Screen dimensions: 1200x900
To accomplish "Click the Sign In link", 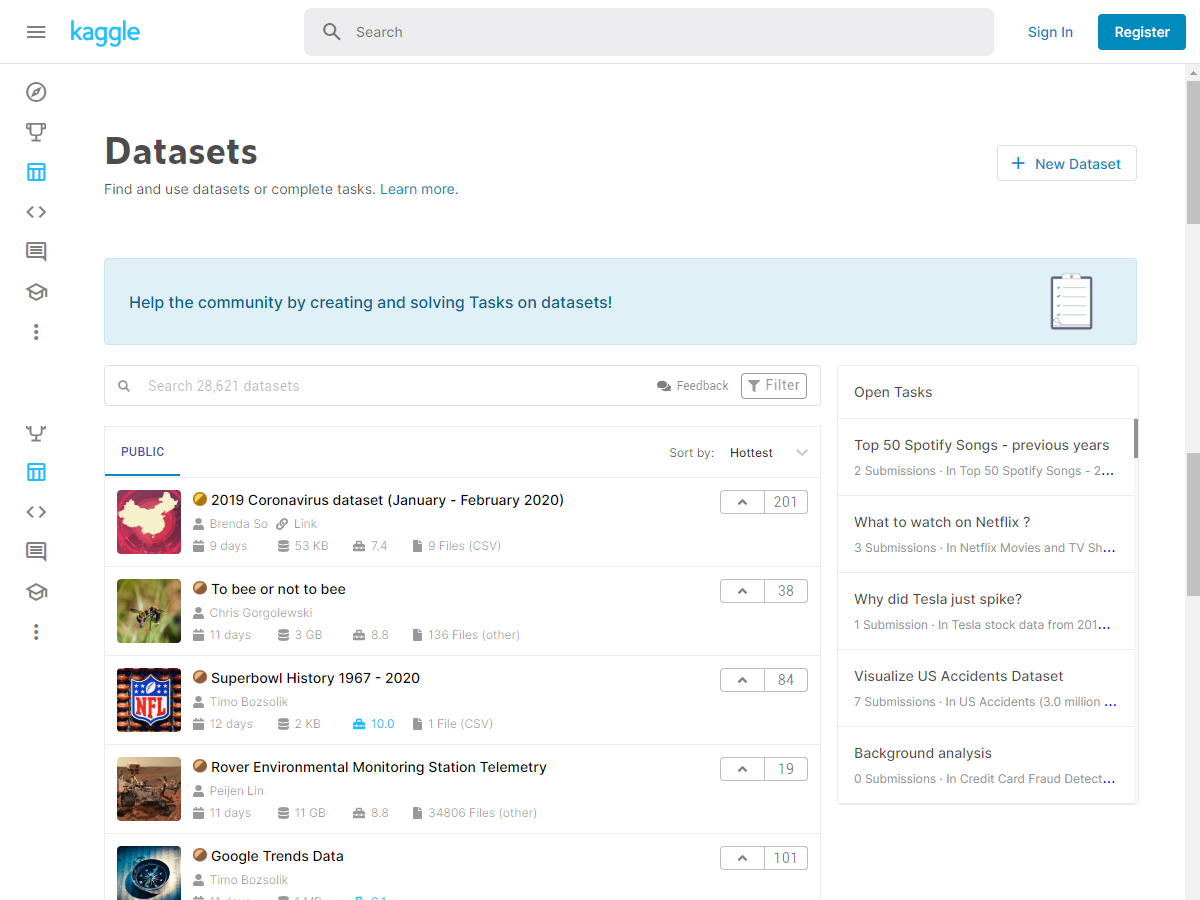I will [x=1050, y=32].
